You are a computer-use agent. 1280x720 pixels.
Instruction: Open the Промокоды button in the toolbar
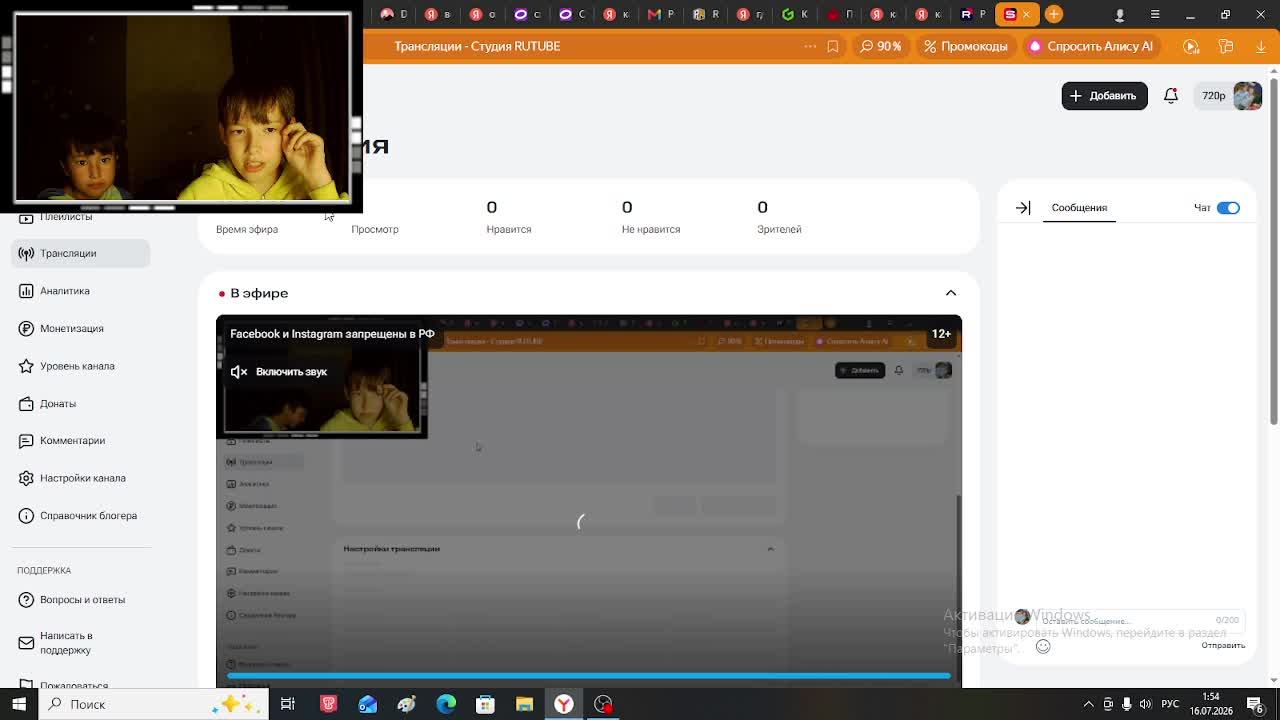click(966, 46)
